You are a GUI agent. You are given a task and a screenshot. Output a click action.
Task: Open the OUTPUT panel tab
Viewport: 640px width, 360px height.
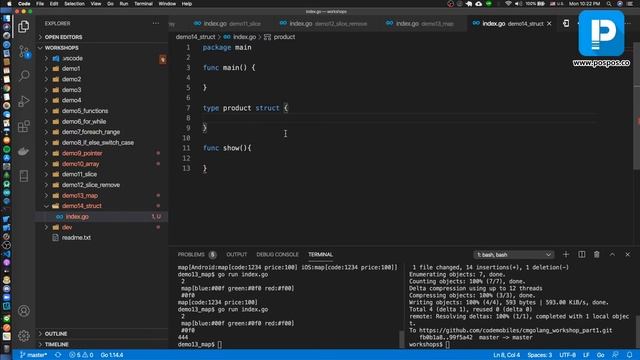pos(237,255)
